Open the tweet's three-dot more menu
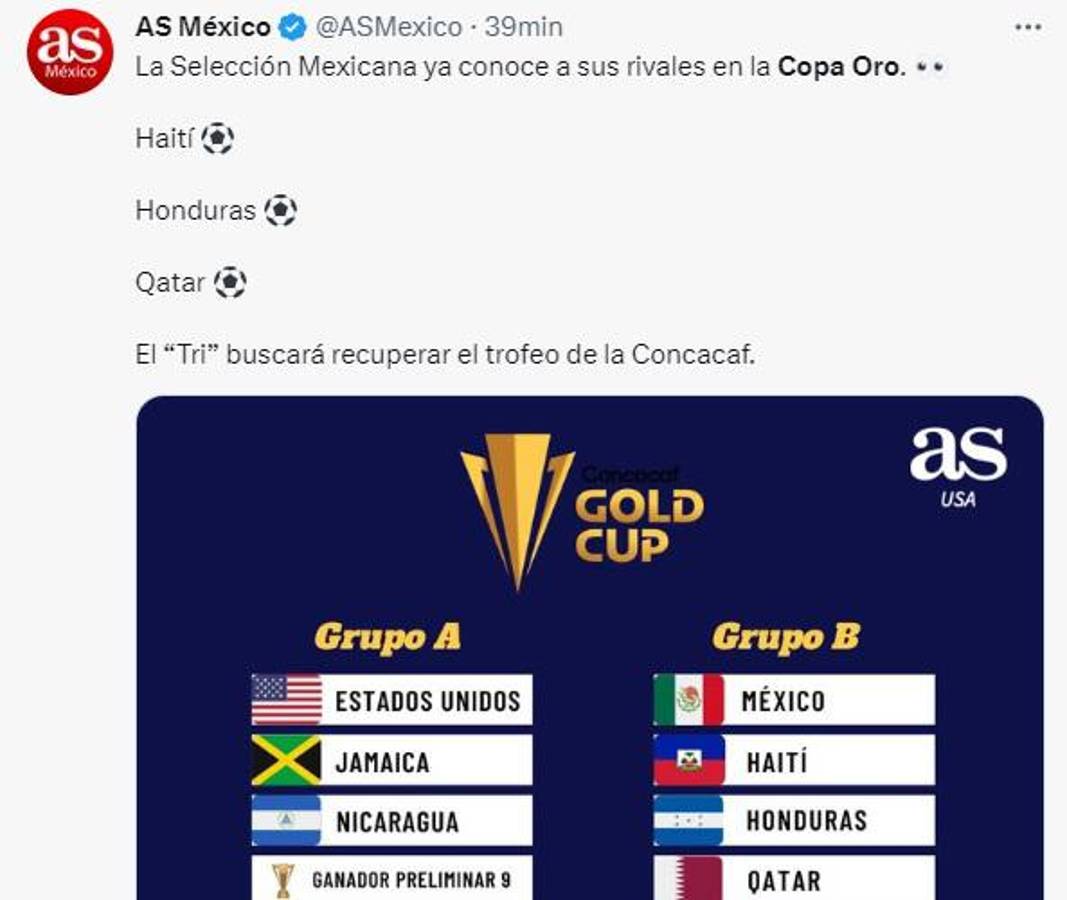The image size is (1067, 900). (1028, 28)
